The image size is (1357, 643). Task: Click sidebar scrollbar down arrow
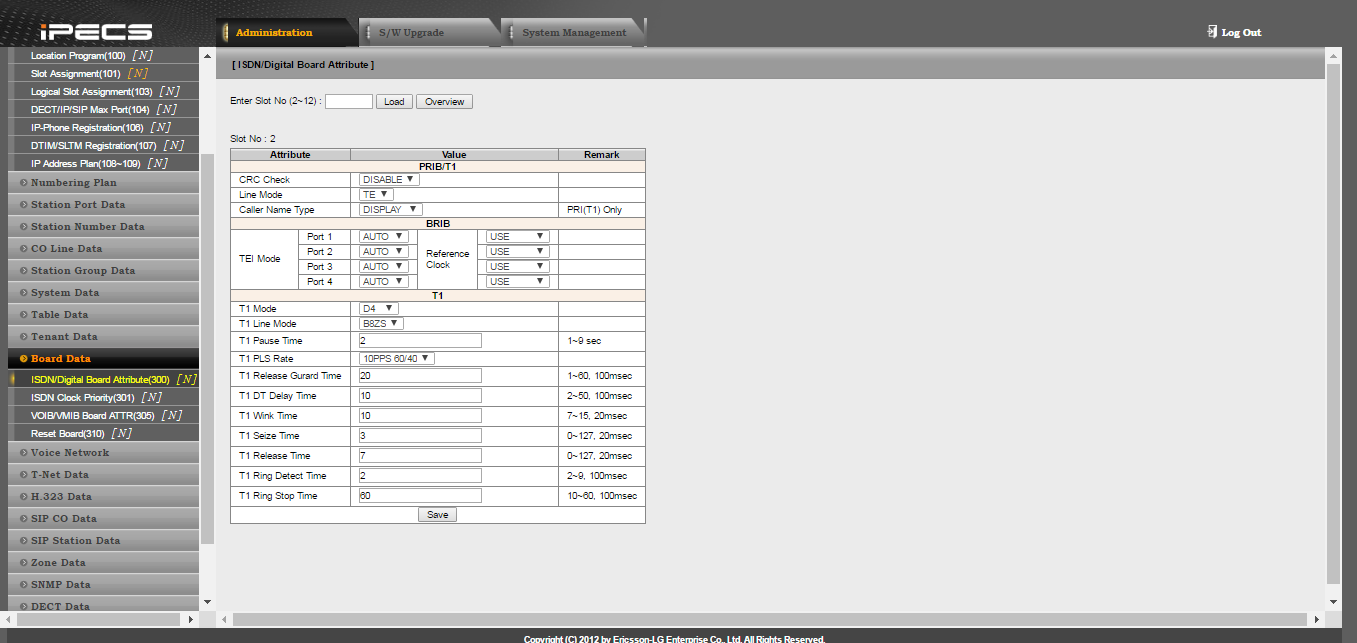click(x=207, y=601)
